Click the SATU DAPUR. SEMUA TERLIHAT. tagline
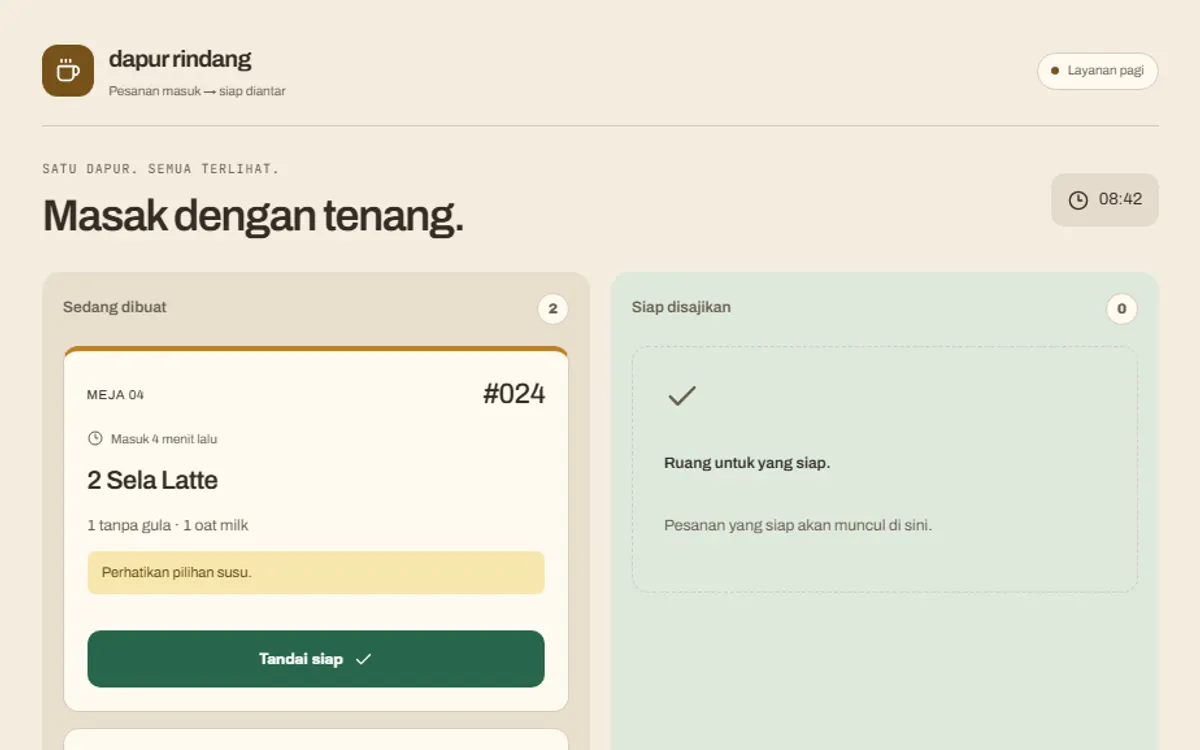 (161, 169)
